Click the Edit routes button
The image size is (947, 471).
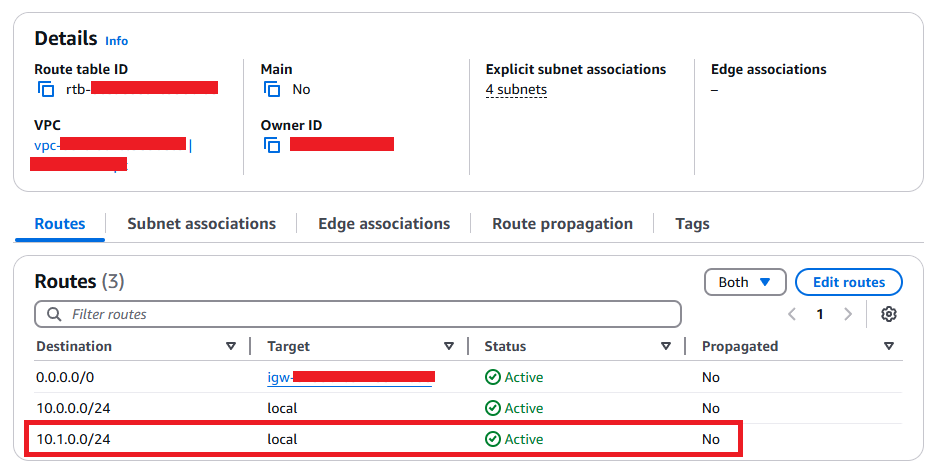tap(849, 282)
